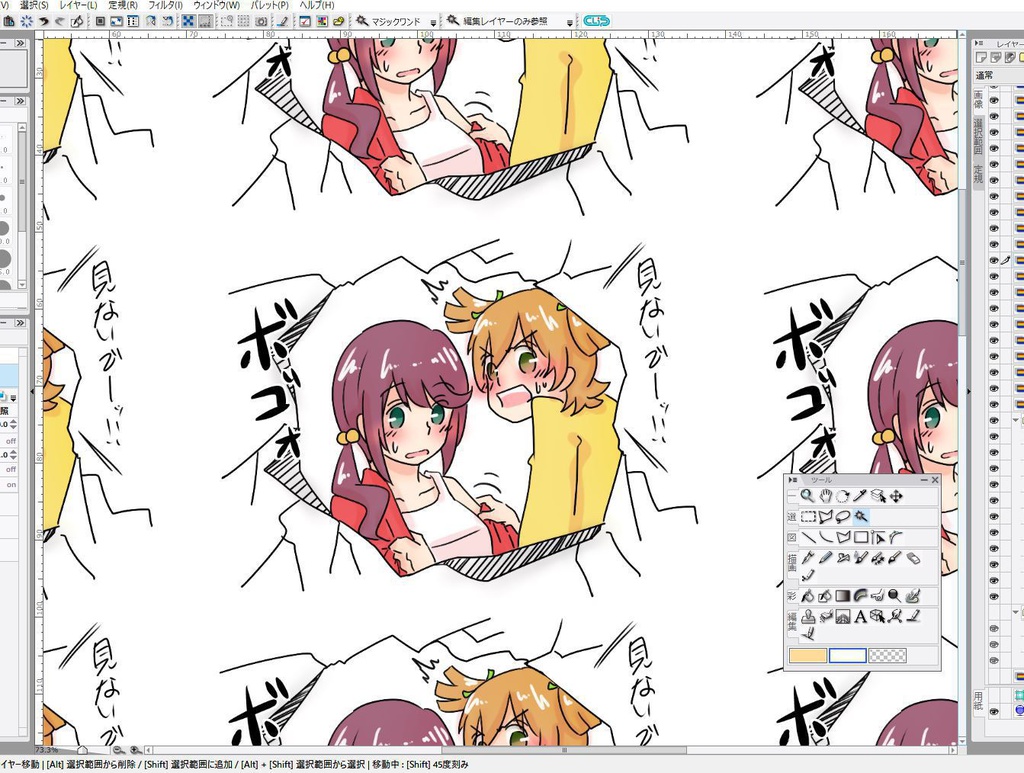Select the Layer Select tool

(x=878, y=496)
